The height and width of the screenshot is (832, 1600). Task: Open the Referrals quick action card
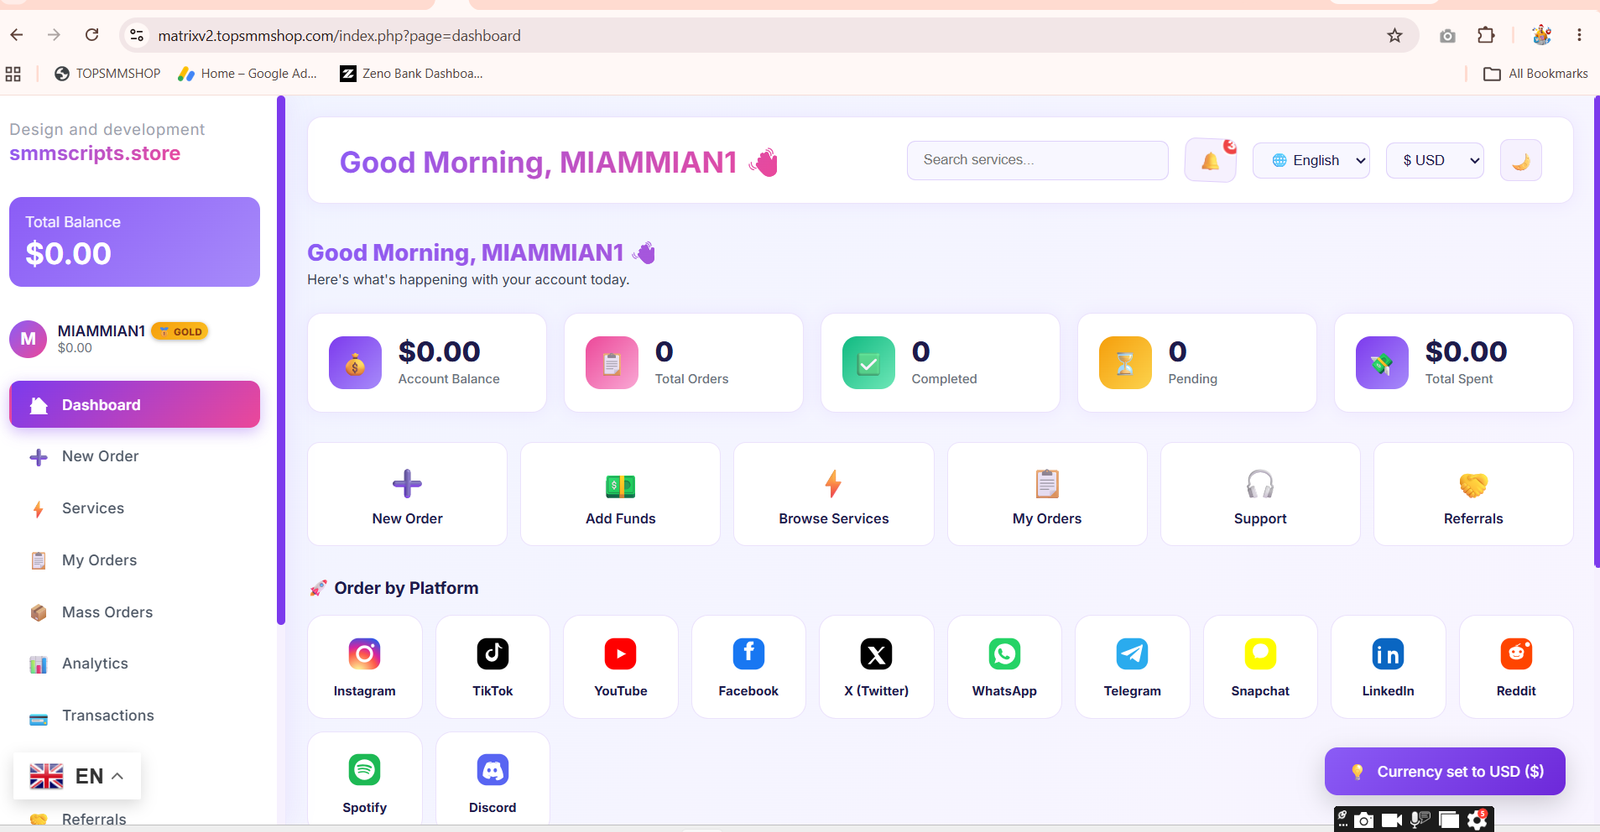pos(1474,494)
